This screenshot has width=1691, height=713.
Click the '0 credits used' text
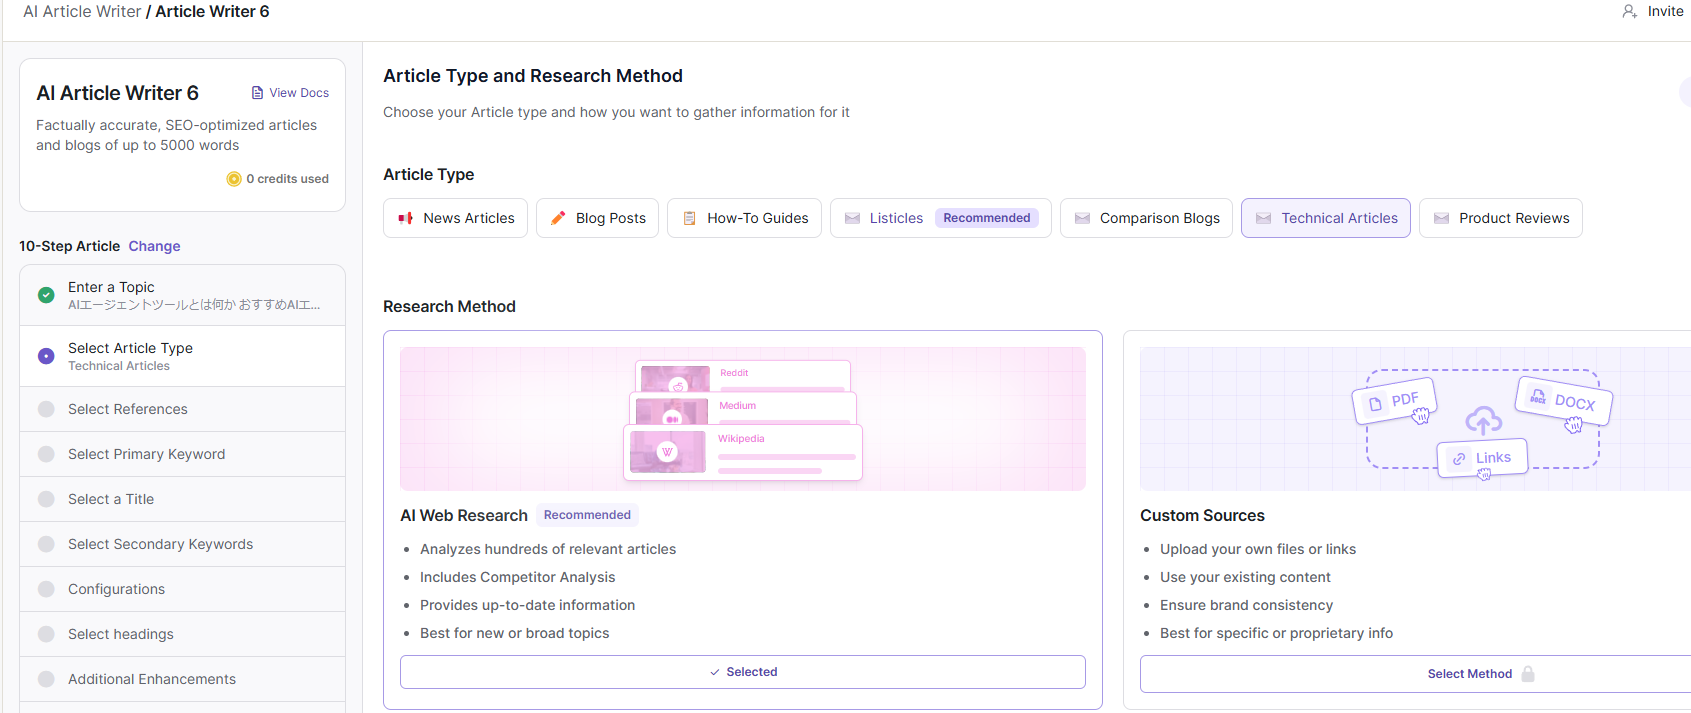(288, 179)
